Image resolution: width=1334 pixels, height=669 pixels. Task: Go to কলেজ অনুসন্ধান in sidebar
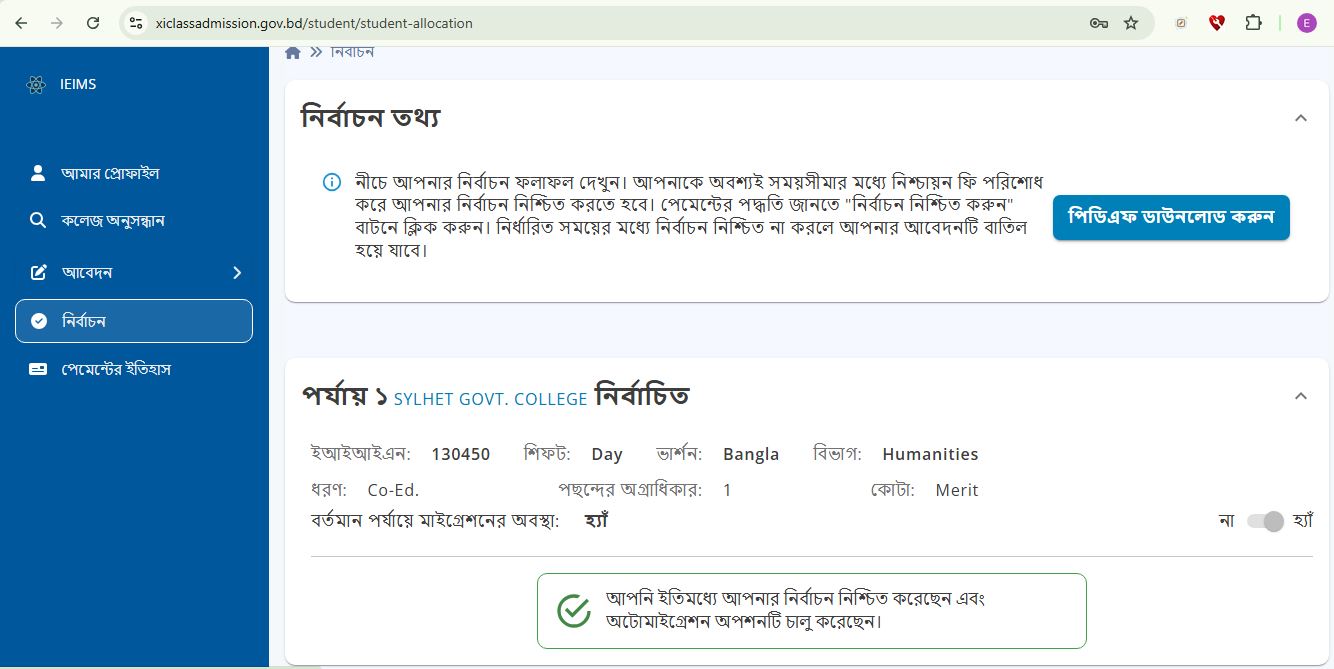tap(112, 220)
